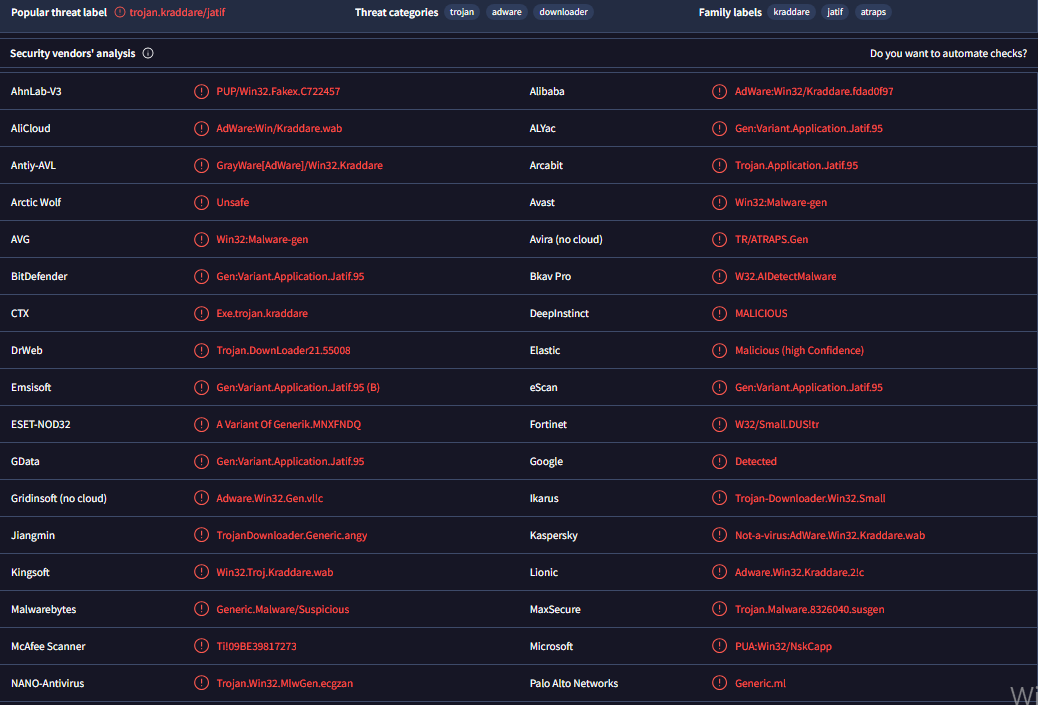Click GData detection alert icon
Image resolution: width=1038 pixels, height=705 pixels.
pos(201,461)
